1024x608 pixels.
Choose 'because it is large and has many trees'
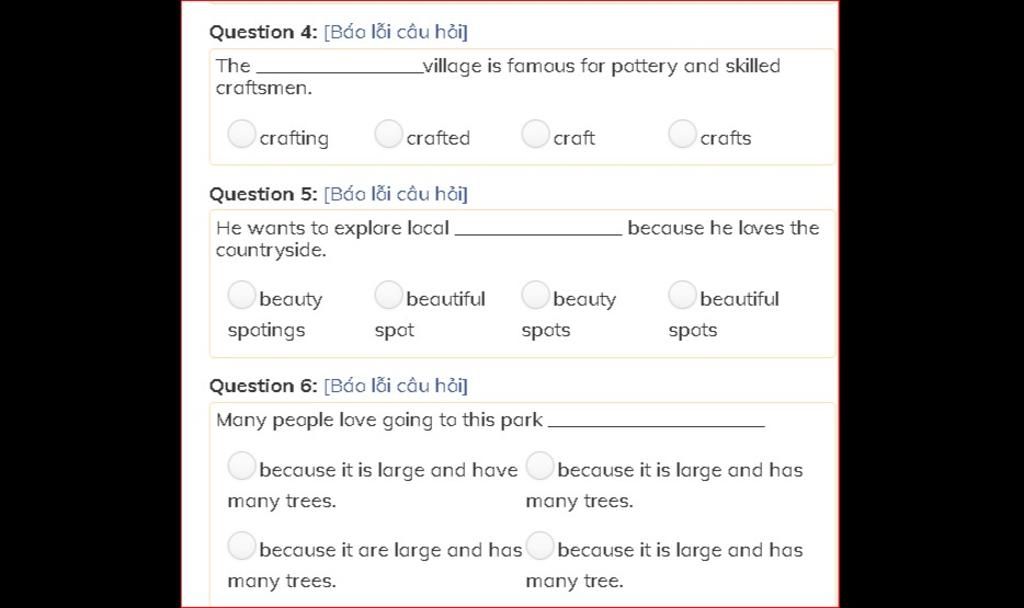539,466
